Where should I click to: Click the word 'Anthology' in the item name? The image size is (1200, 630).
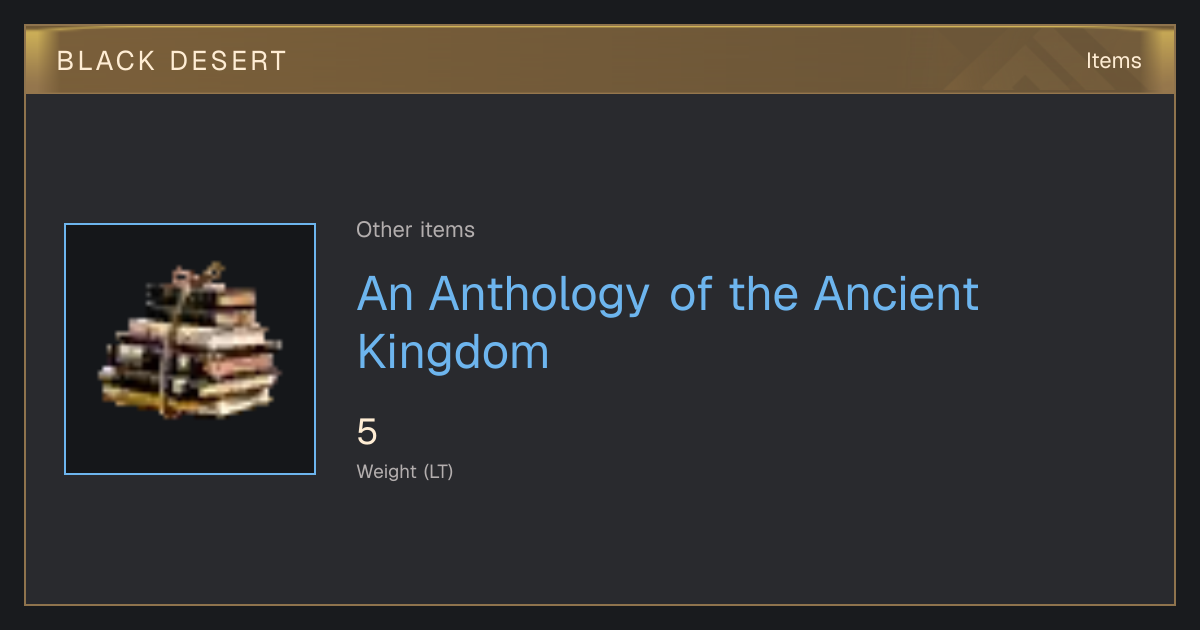539,295
